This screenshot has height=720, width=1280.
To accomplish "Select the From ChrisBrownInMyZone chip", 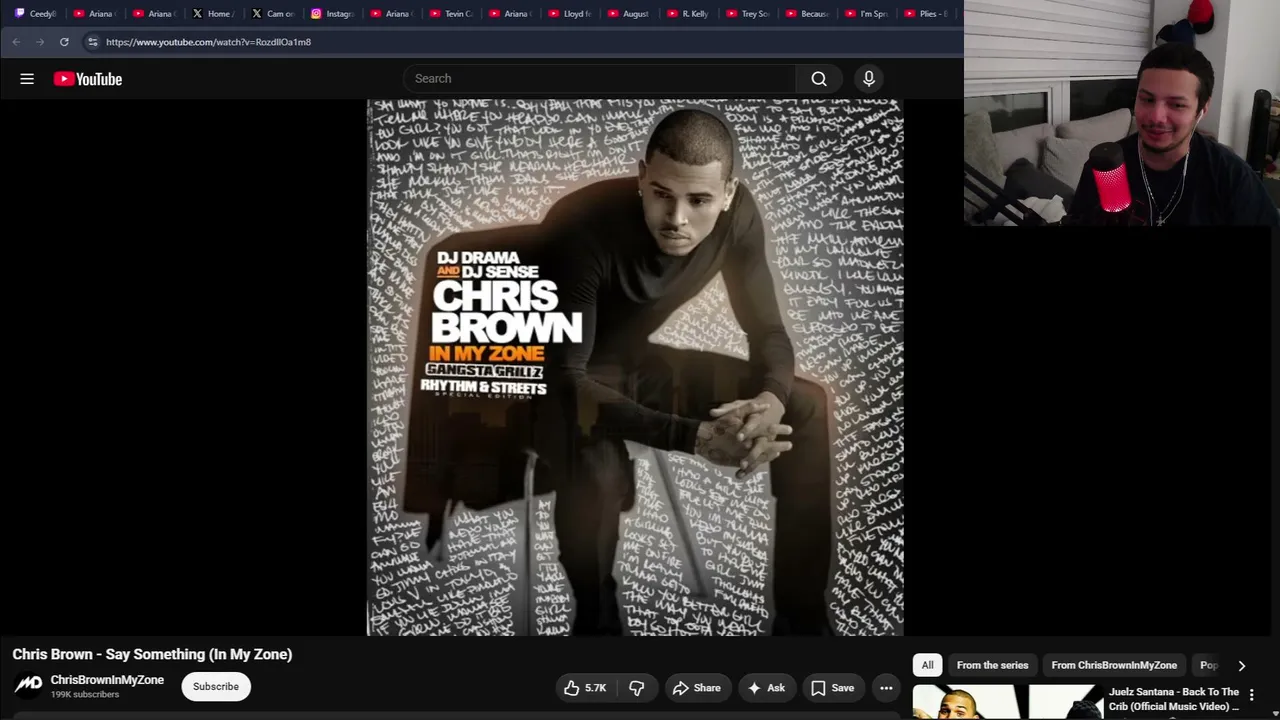I will click(1114, 665).
